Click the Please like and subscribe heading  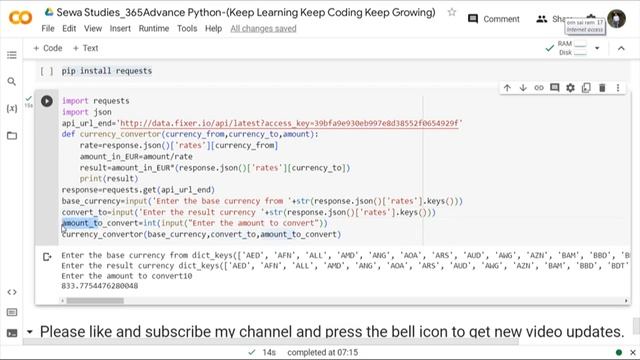(332, 332)
